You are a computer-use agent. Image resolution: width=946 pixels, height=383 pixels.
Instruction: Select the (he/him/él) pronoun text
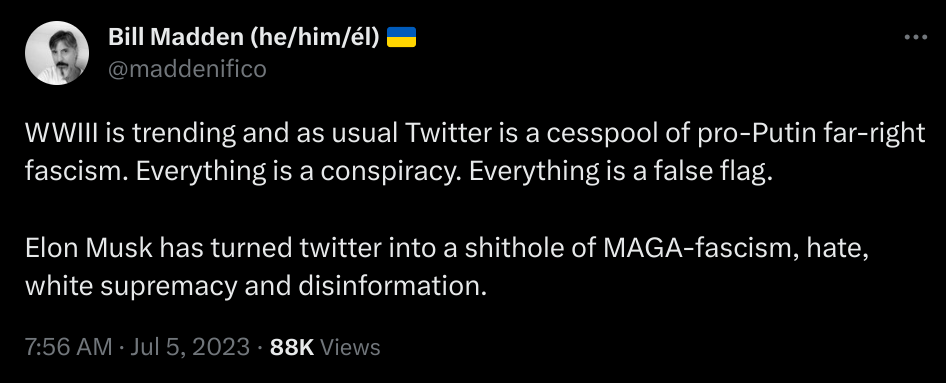[x=311, y=37]
